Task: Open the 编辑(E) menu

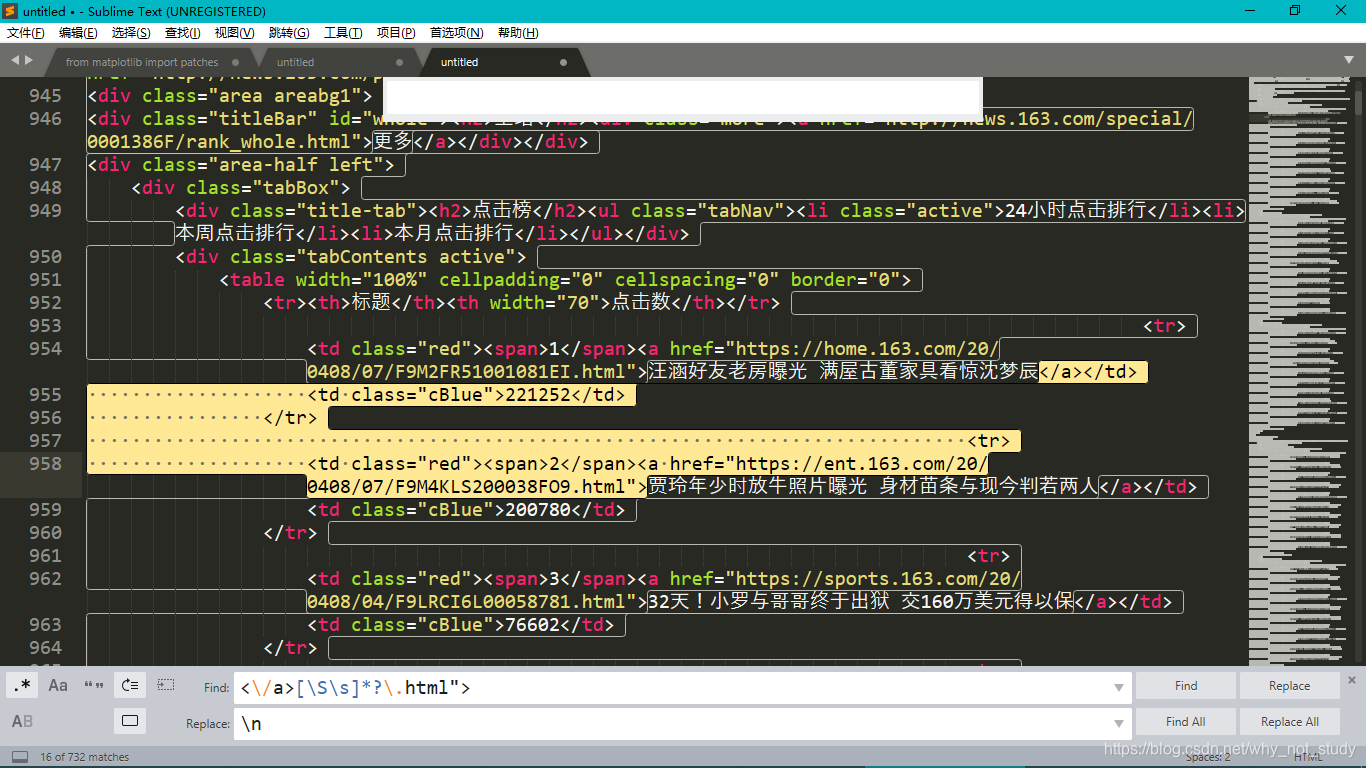Action: pos(78,33)
